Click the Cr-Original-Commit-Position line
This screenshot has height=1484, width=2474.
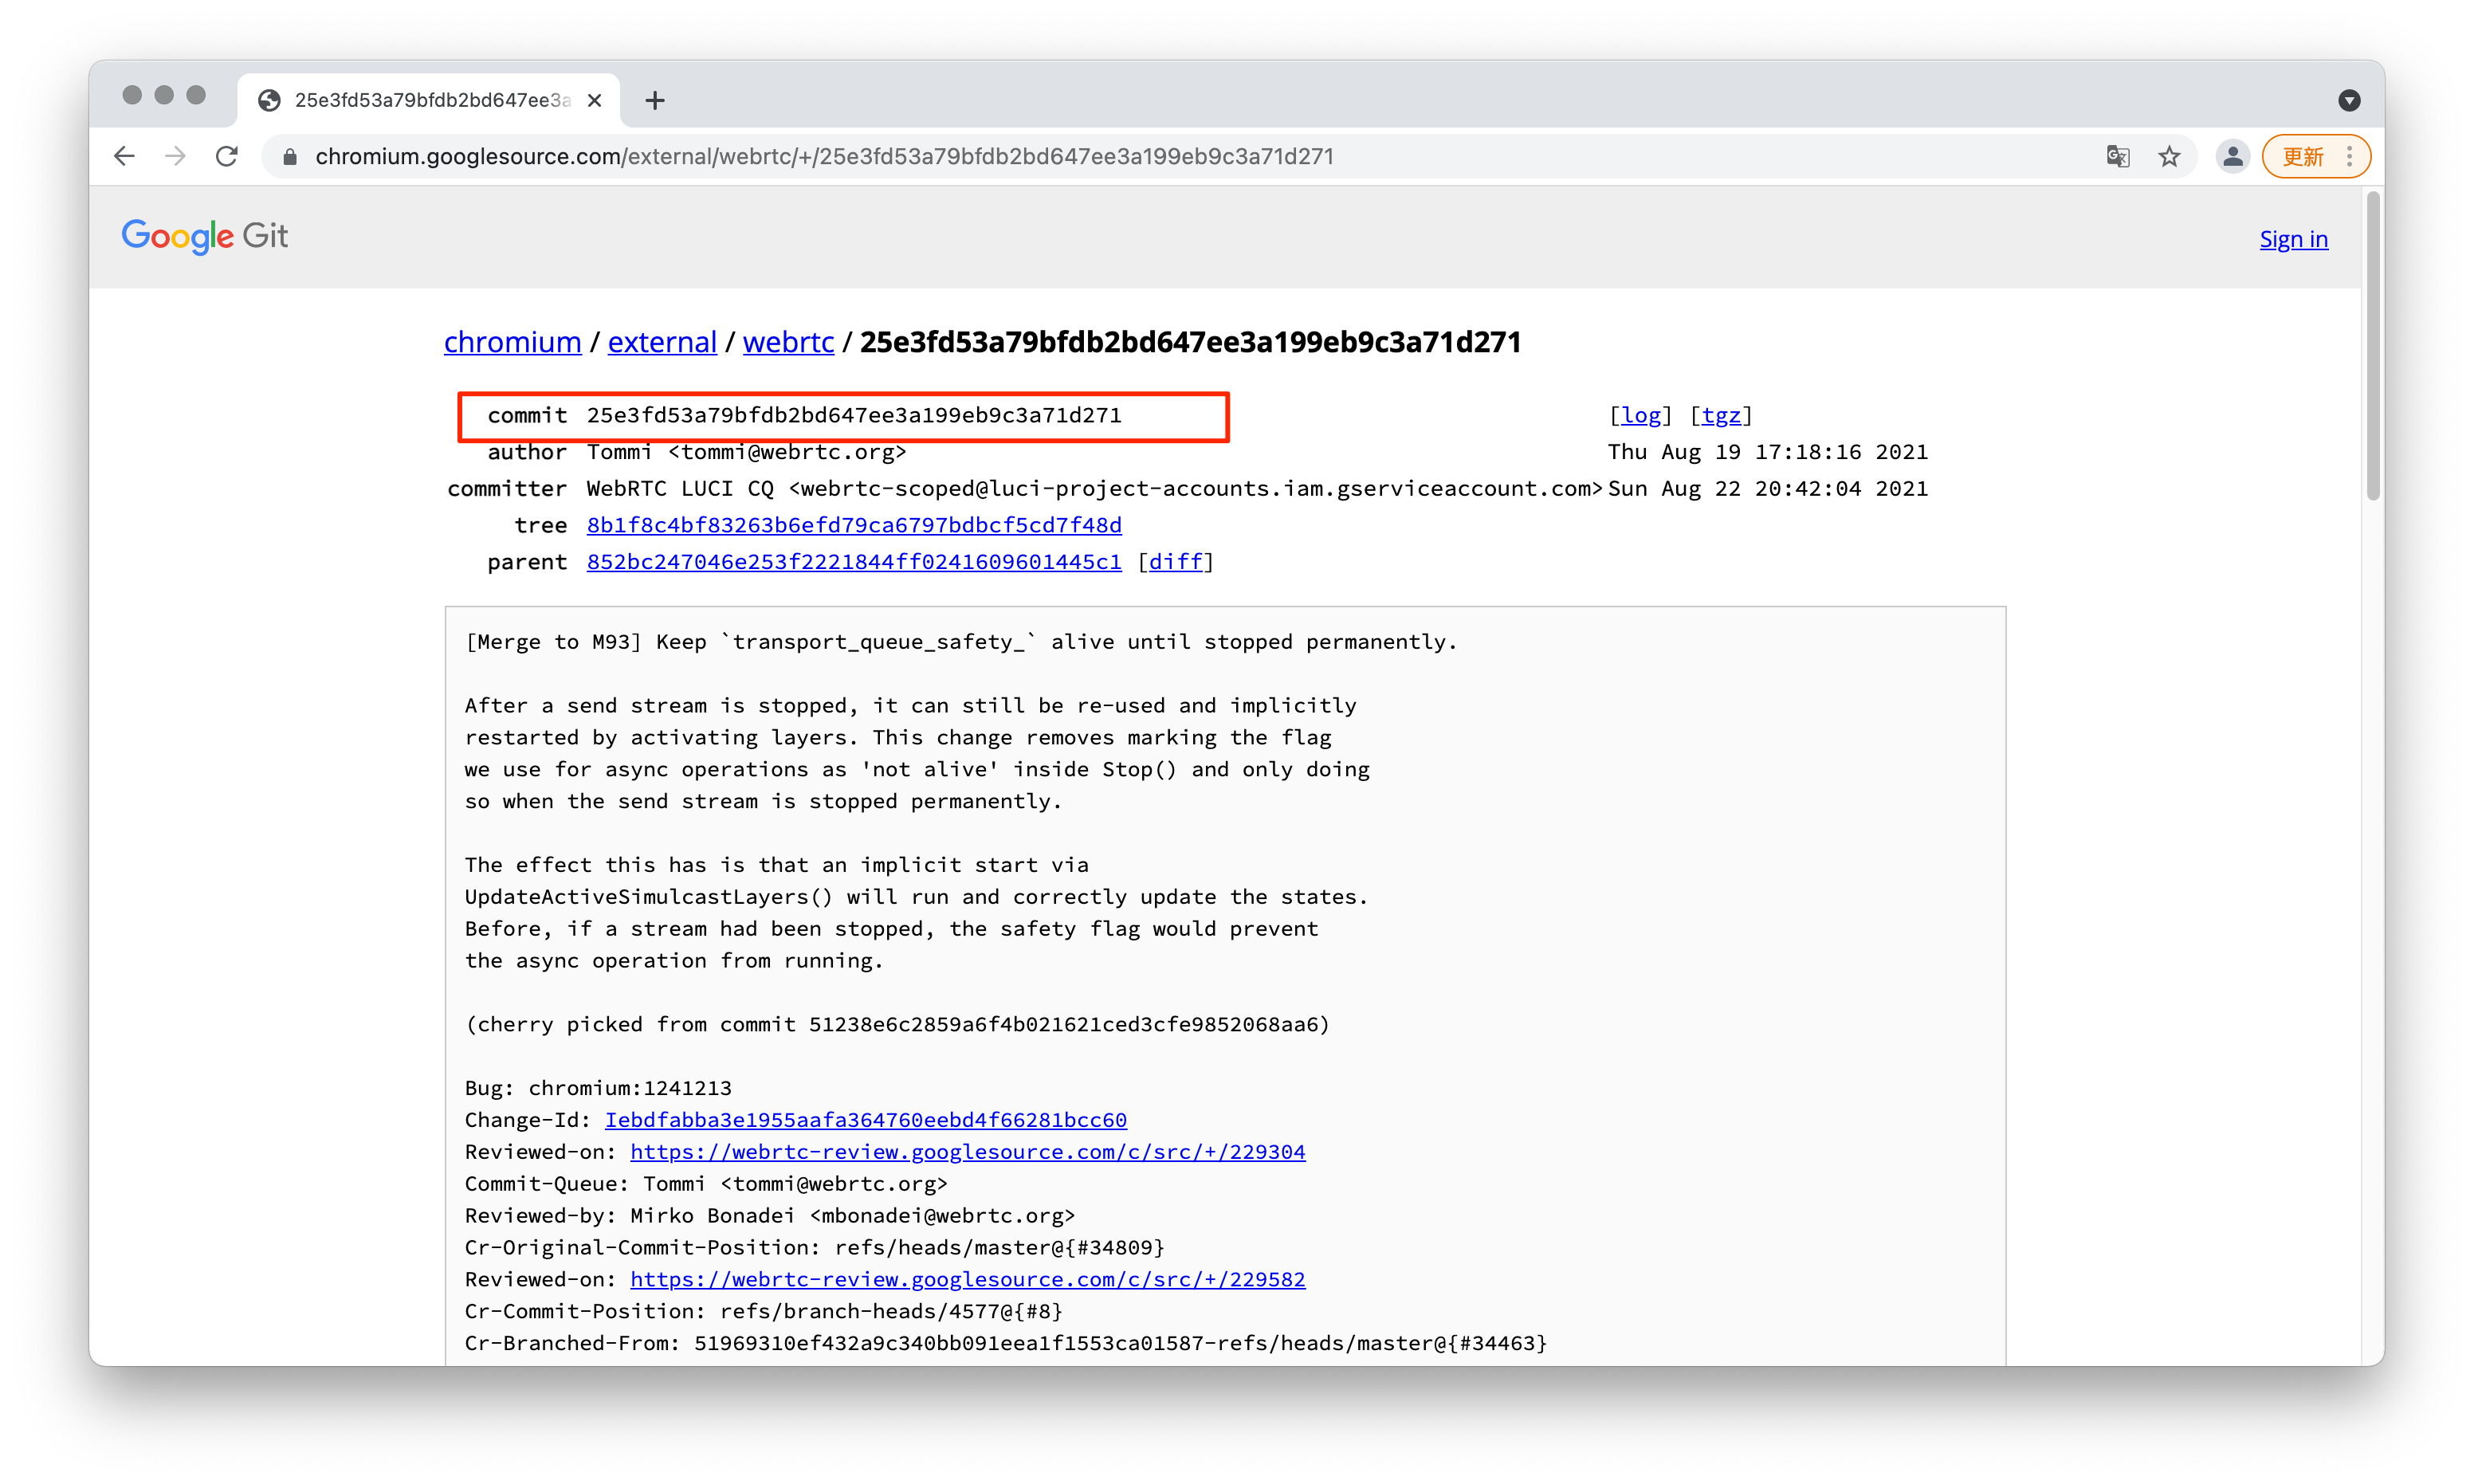[x=815, y=1248]
